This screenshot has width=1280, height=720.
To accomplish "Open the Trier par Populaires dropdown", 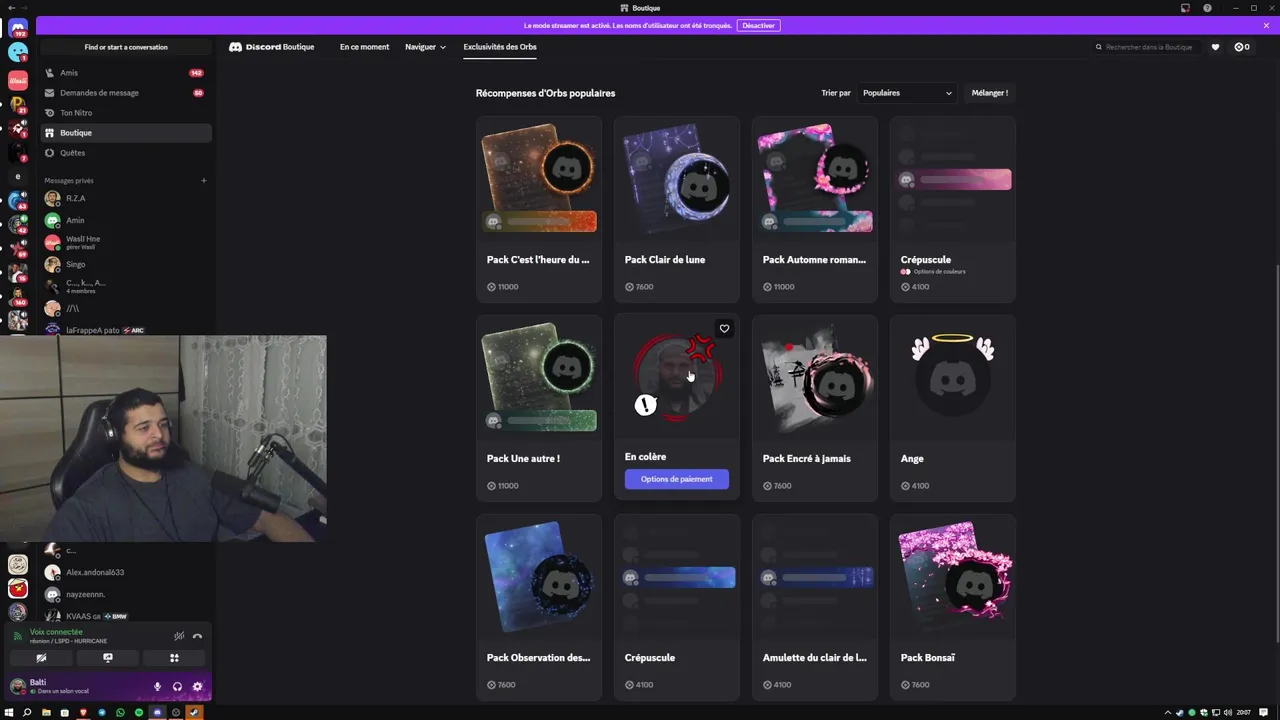I will point(907,93).
